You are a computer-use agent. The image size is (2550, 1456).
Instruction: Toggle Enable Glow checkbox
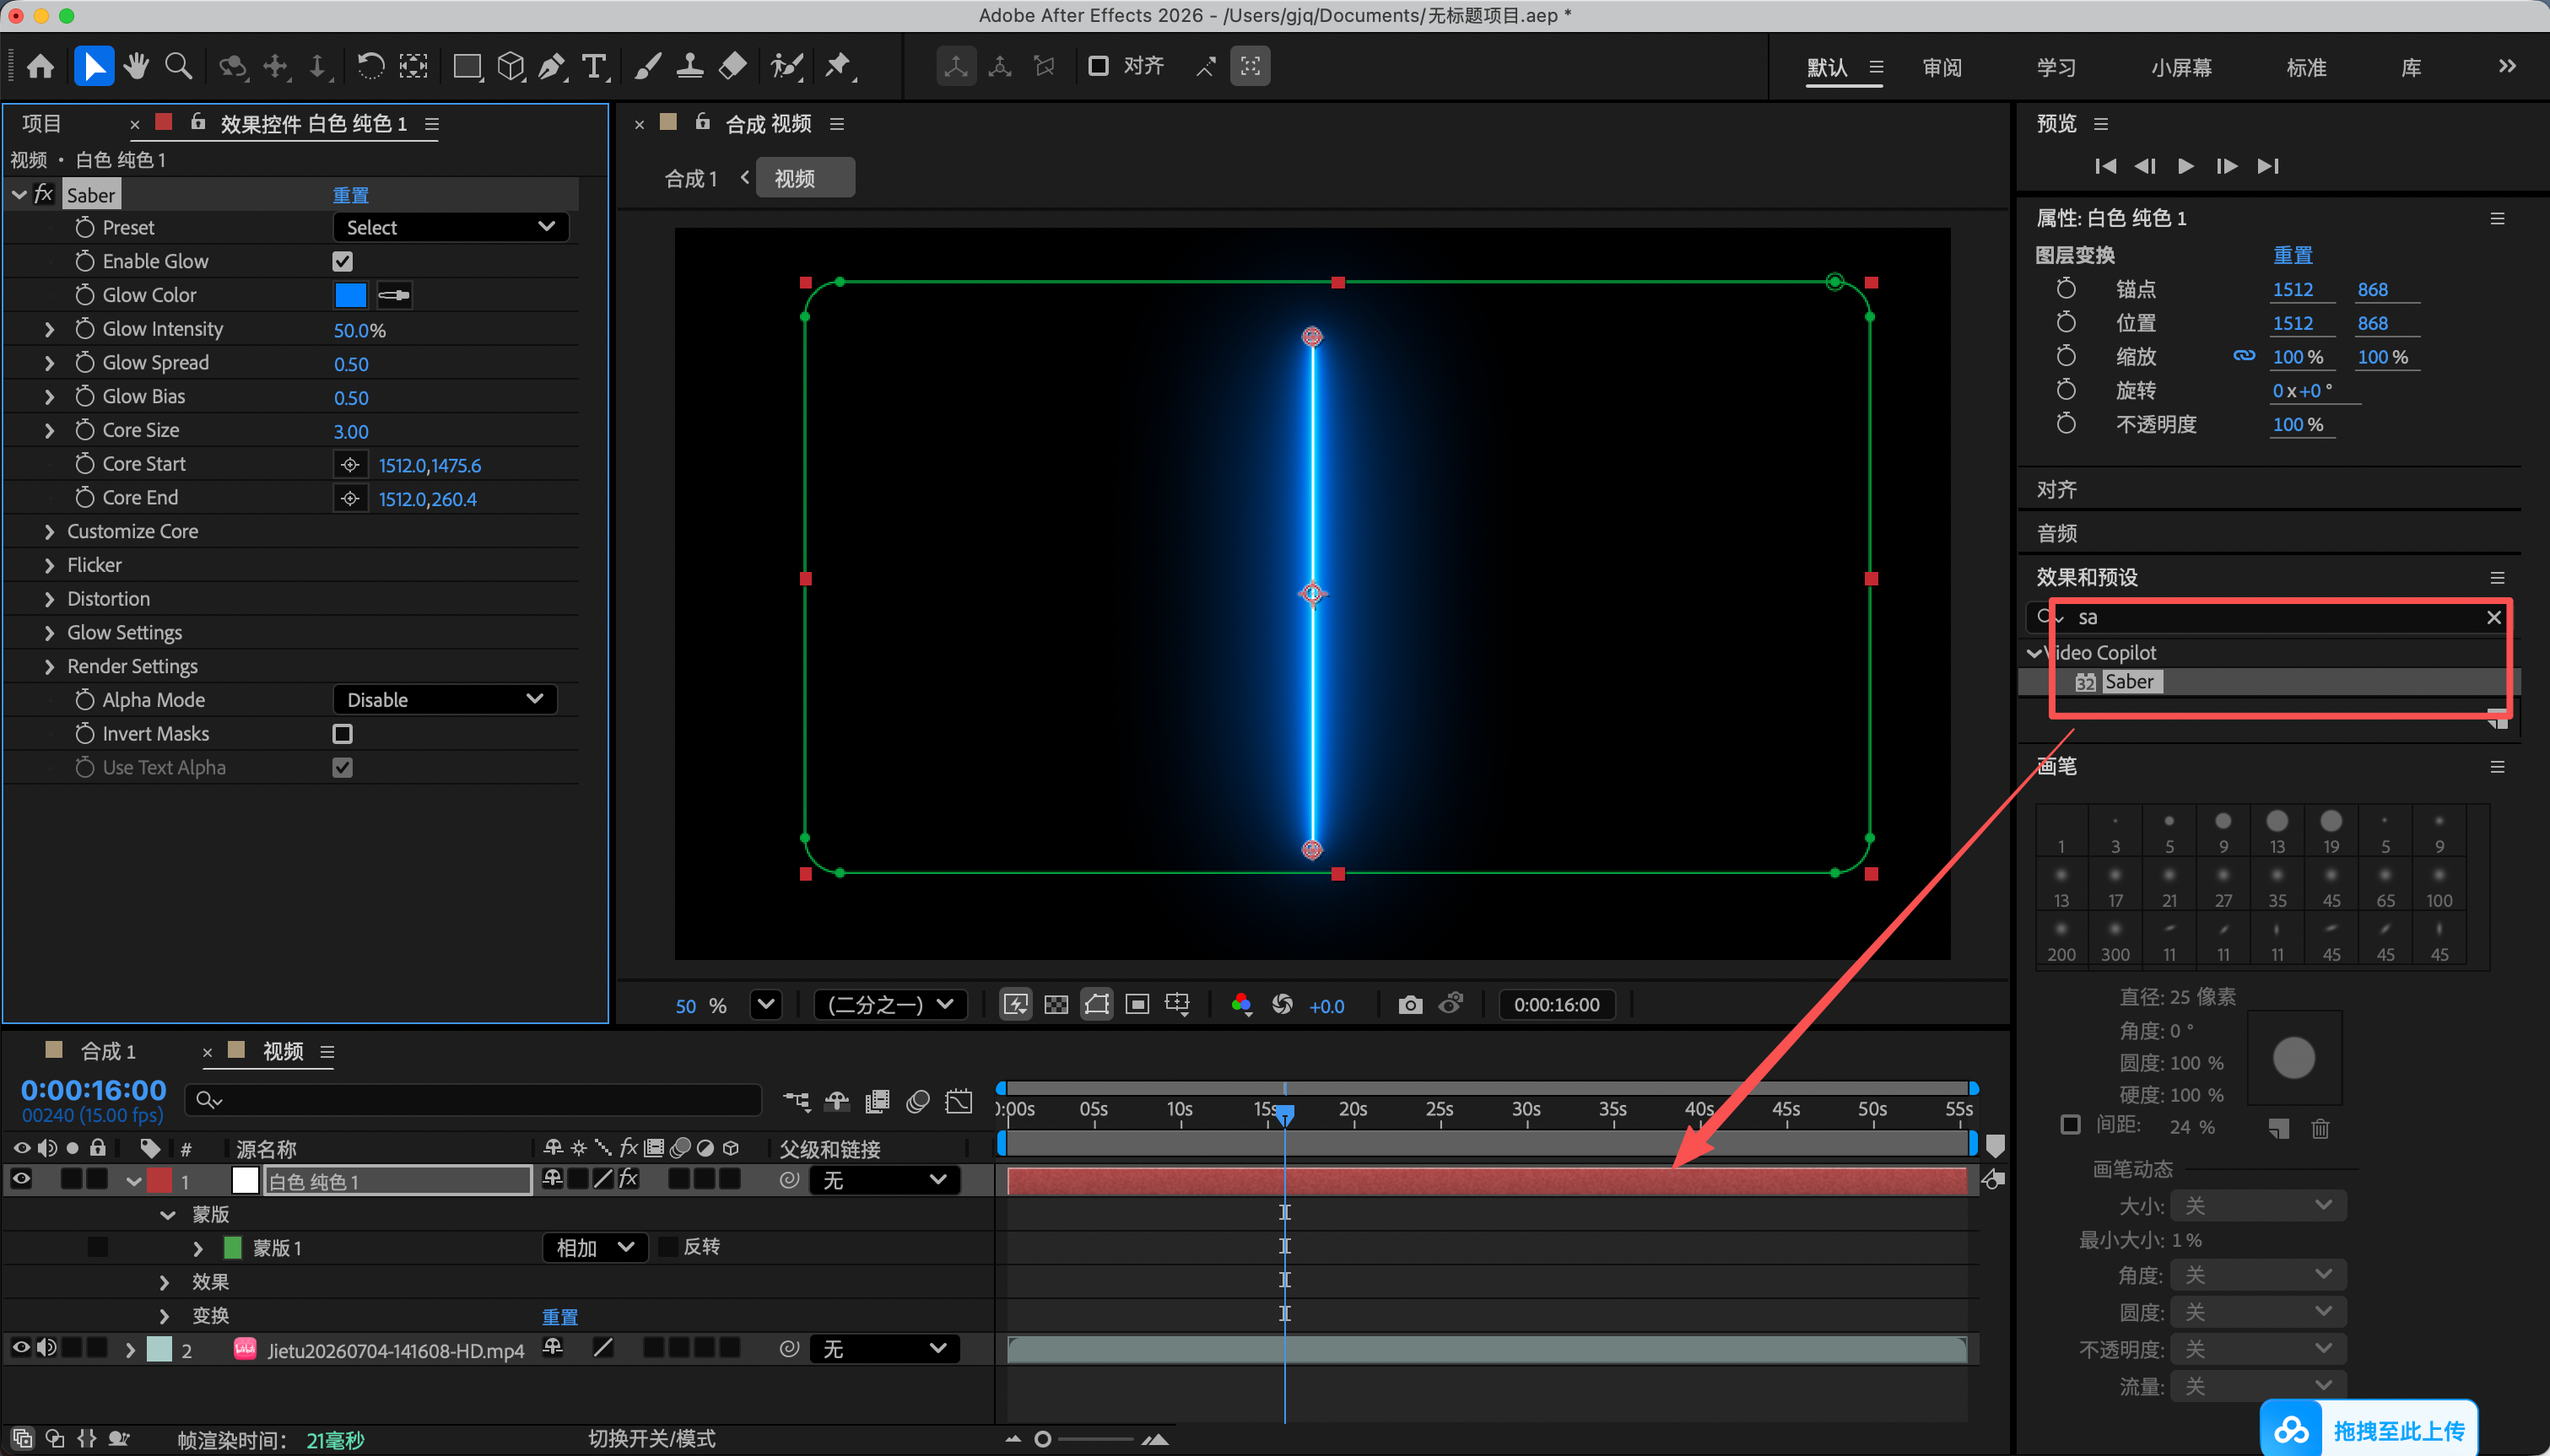tap(343, 262)
